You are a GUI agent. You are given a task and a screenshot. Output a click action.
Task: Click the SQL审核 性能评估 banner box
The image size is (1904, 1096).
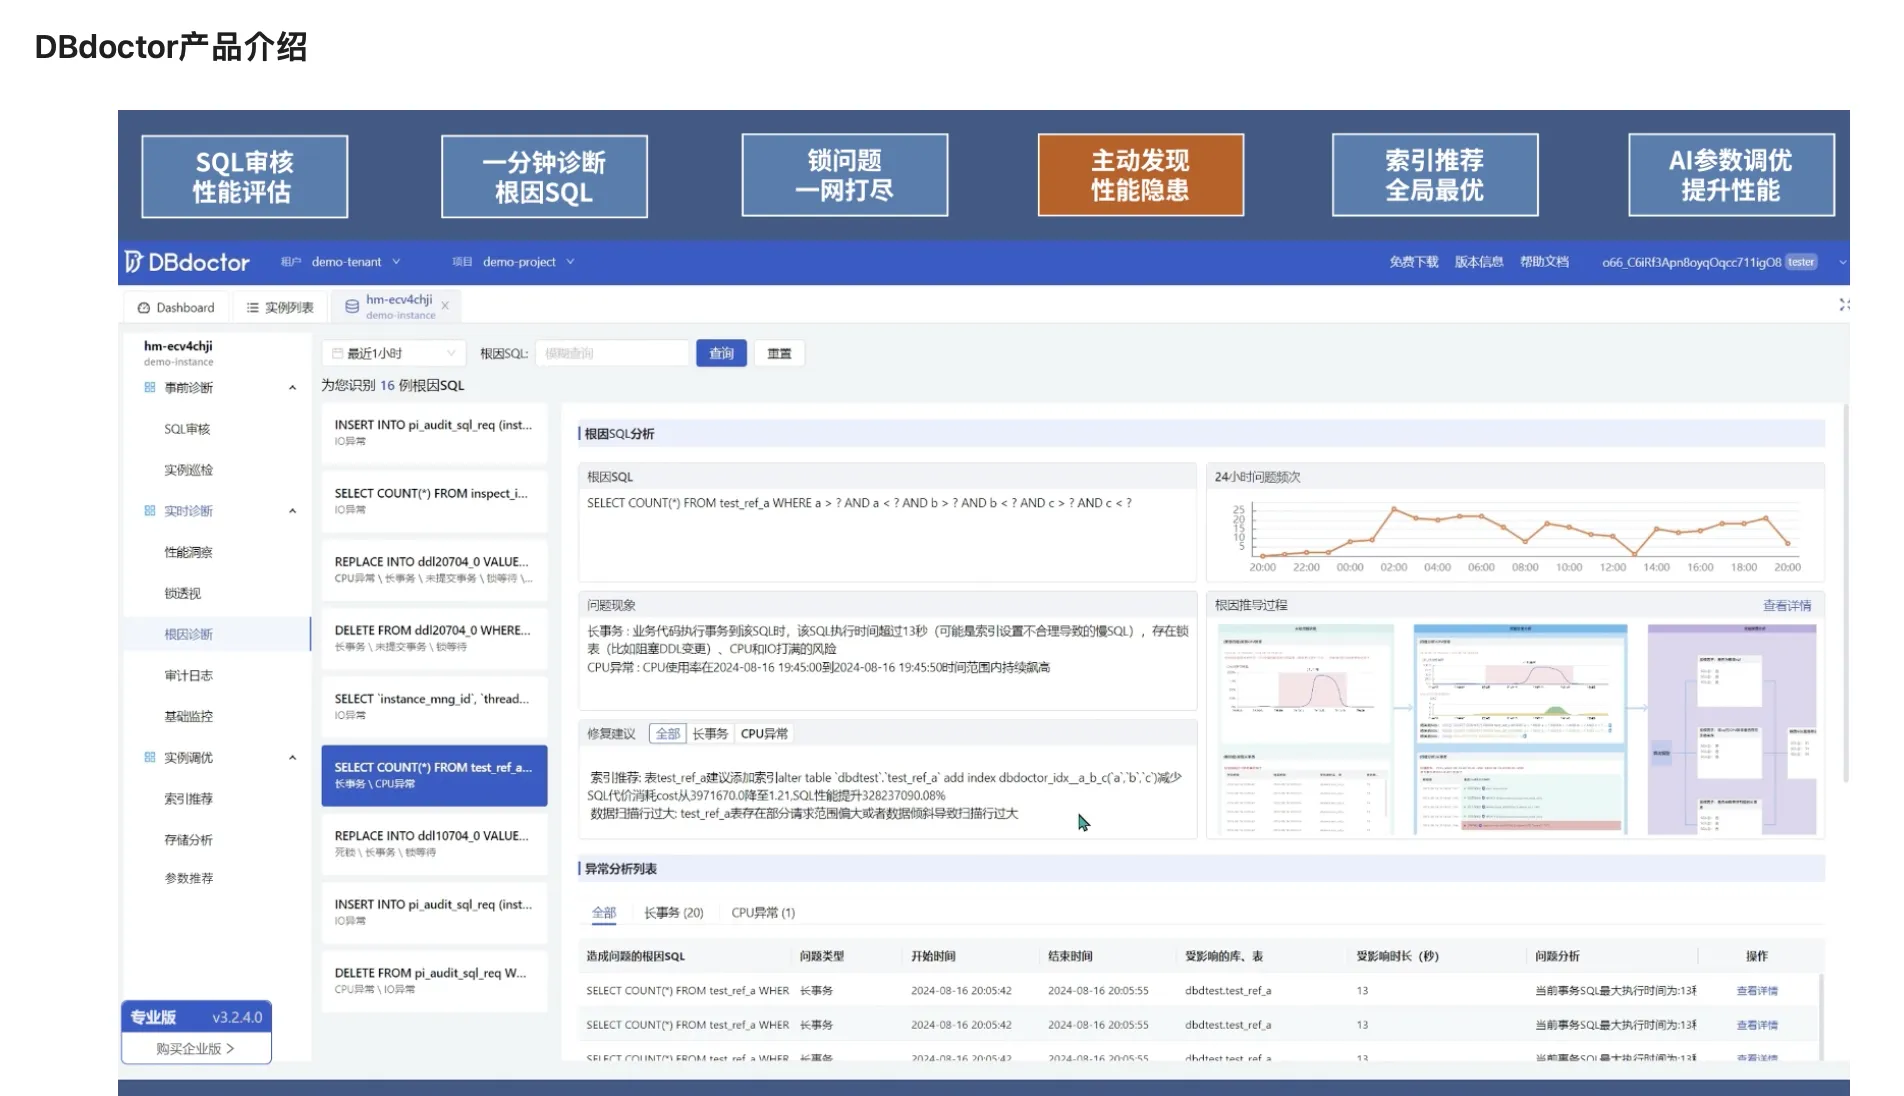click(245, 177)
